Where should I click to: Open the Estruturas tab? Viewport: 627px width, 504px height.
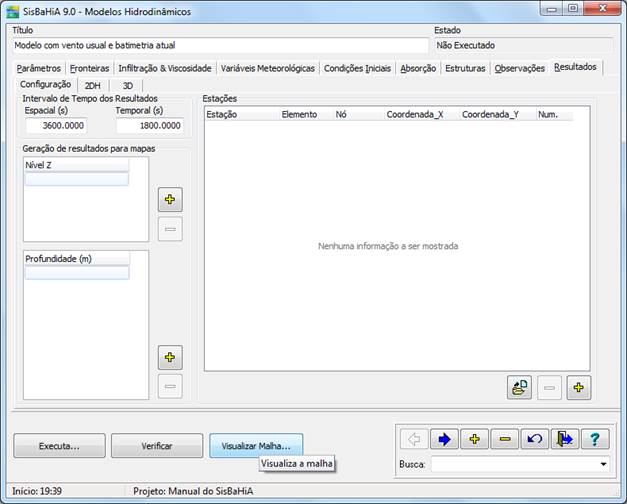[x=465, y=68]
